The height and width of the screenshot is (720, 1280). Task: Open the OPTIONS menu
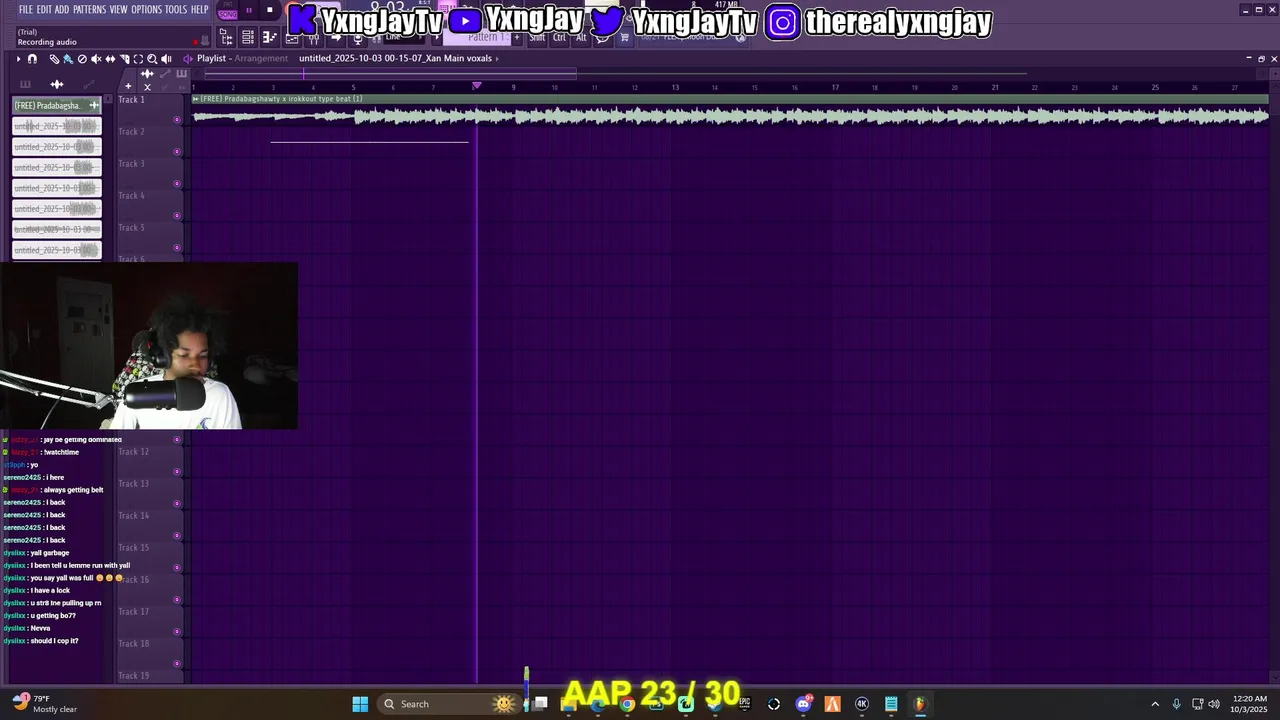tap(146, 9)
